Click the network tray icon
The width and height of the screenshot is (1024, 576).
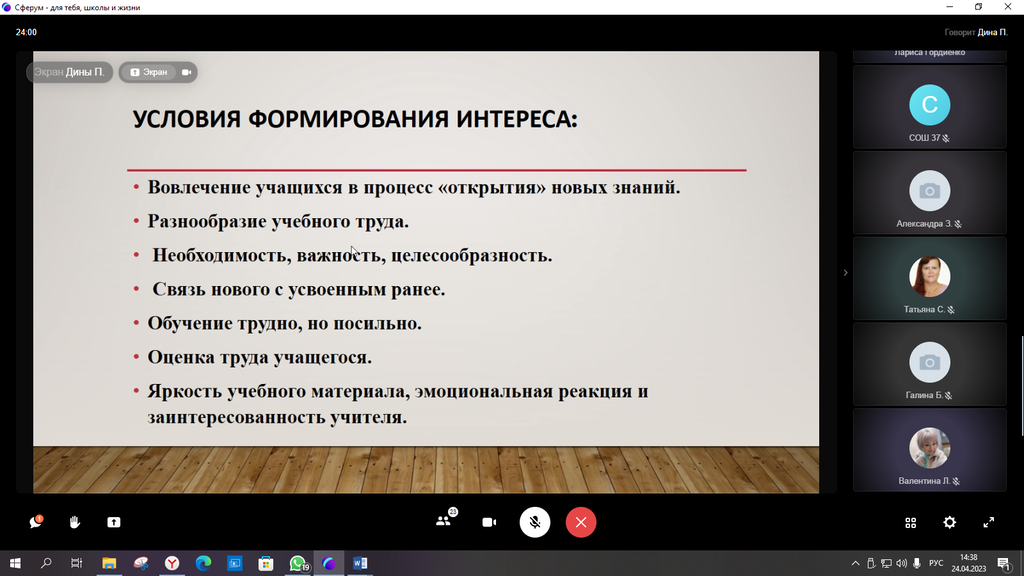(886, 563)
